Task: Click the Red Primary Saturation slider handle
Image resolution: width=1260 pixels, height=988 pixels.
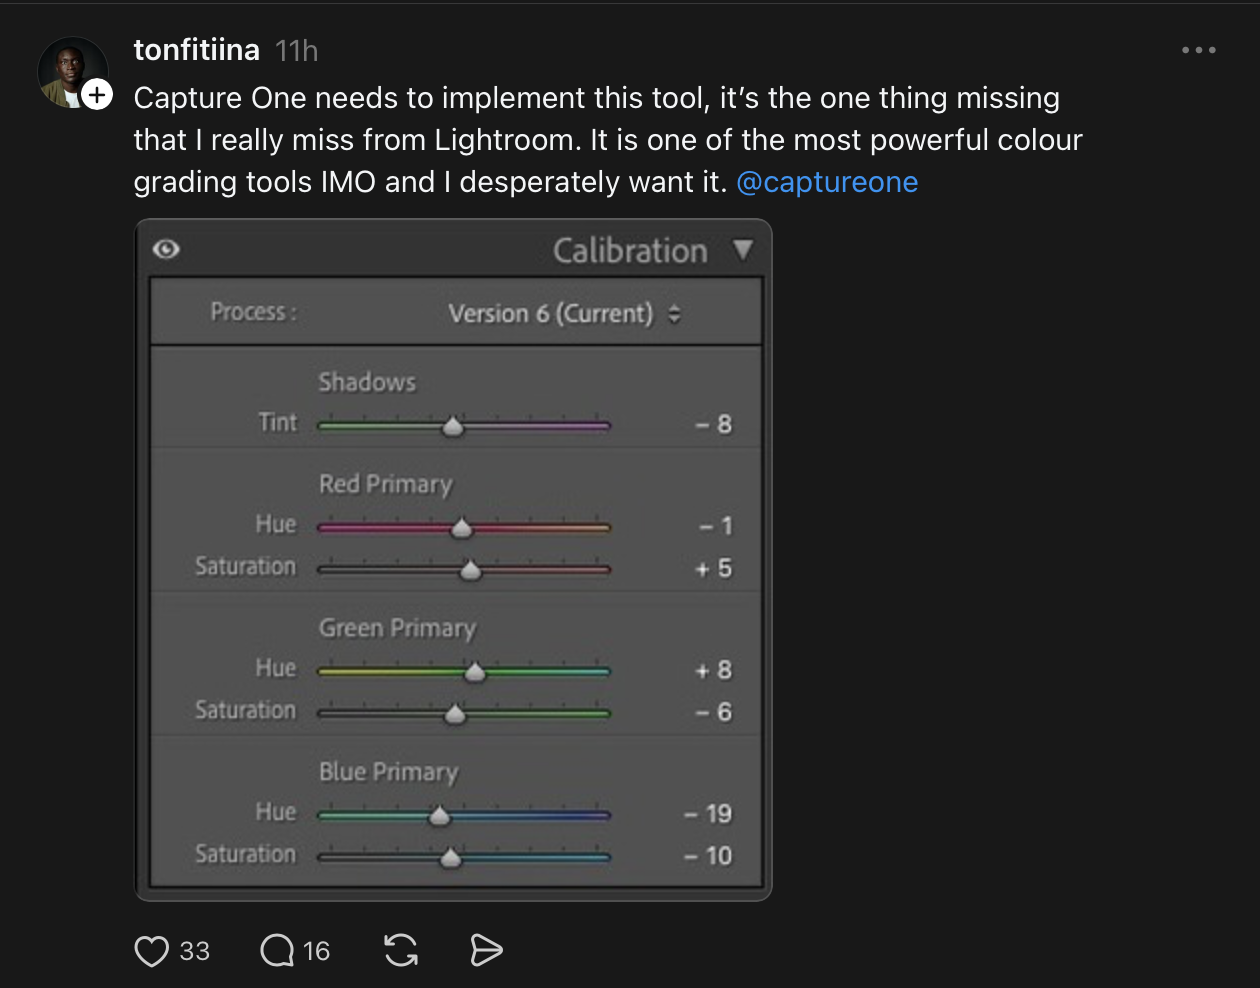Action: click(470, 571)
